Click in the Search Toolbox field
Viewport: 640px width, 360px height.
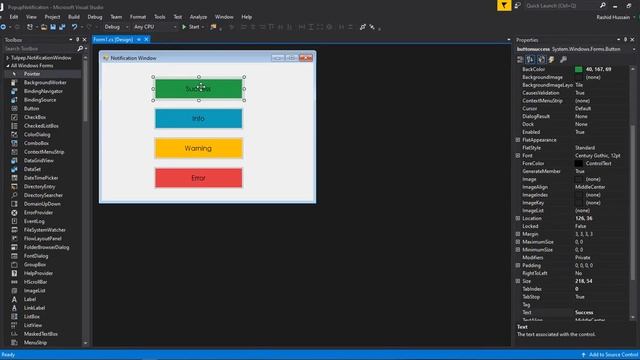pos(40,49)
